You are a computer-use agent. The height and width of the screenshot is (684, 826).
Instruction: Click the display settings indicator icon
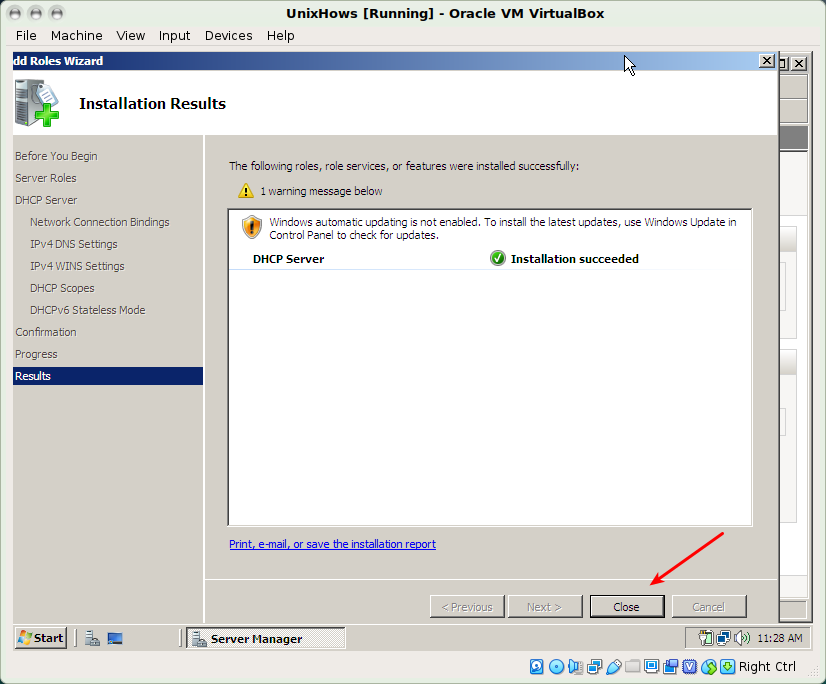click(652, 667)
